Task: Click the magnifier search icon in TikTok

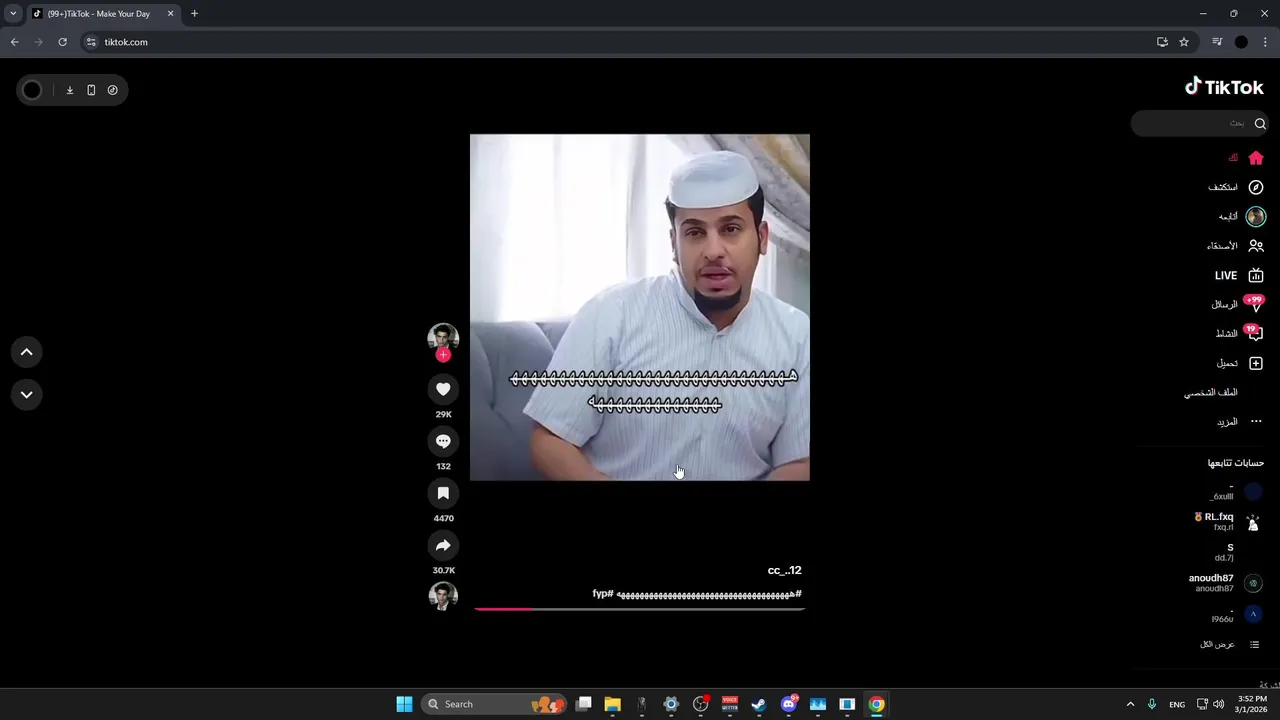Action: click(1260, 124)
